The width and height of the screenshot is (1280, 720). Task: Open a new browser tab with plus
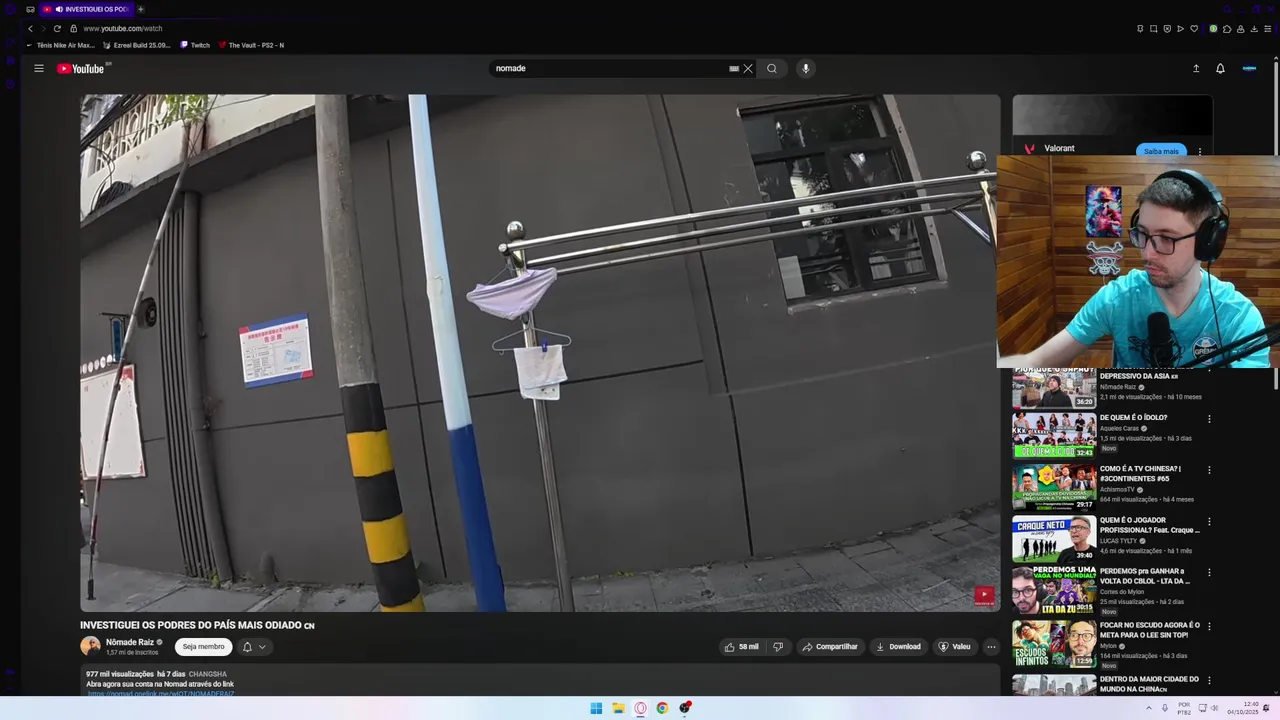point(140,9)
